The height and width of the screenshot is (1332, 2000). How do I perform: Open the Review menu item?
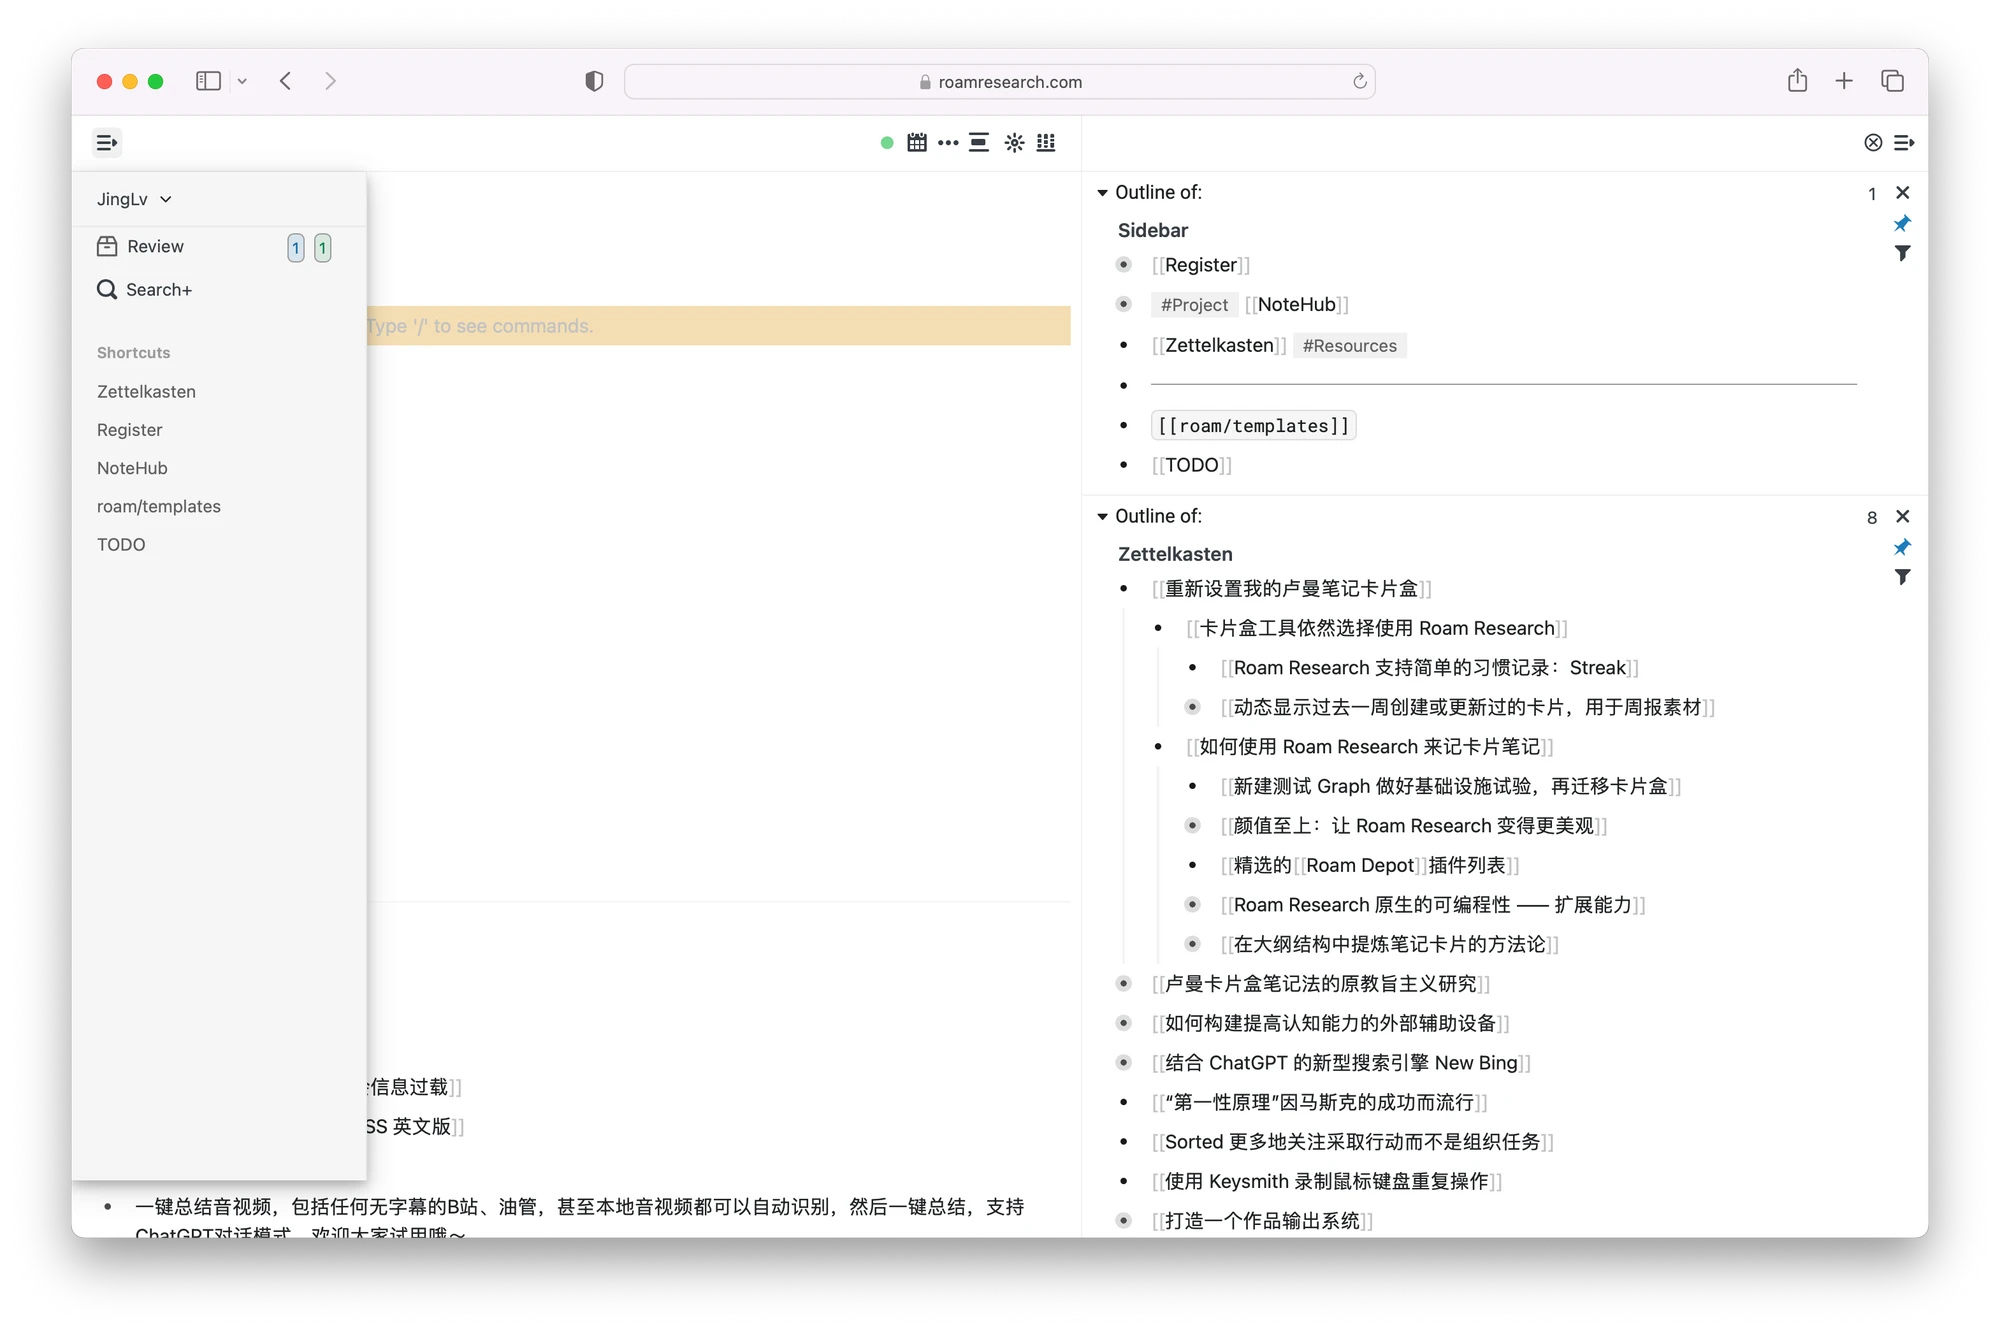point(155,246)
